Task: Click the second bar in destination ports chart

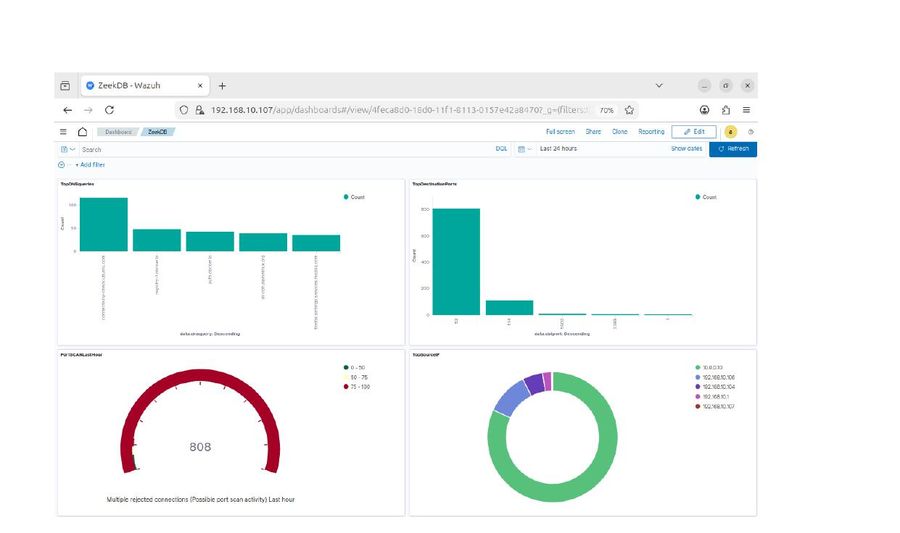Action: [x=509, y=308]
